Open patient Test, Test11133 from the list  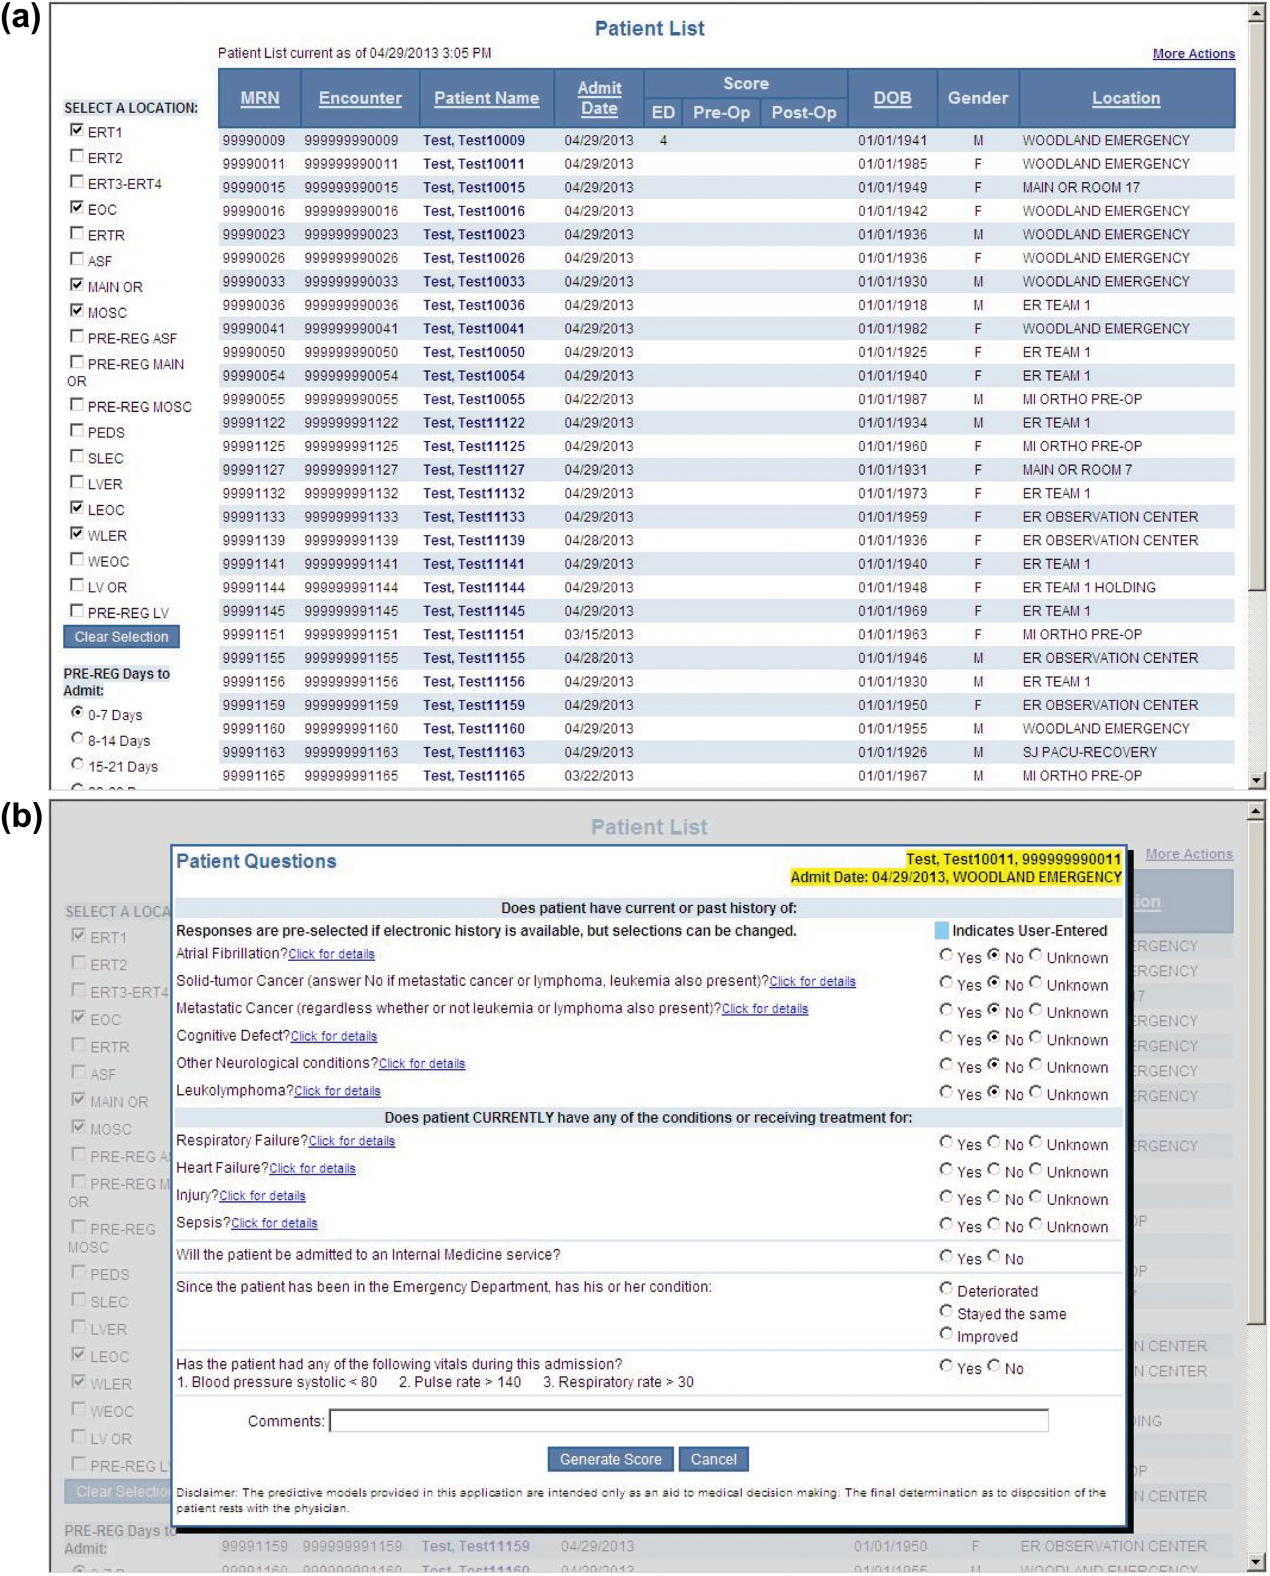pyautogui.click(x=473, y=517)
